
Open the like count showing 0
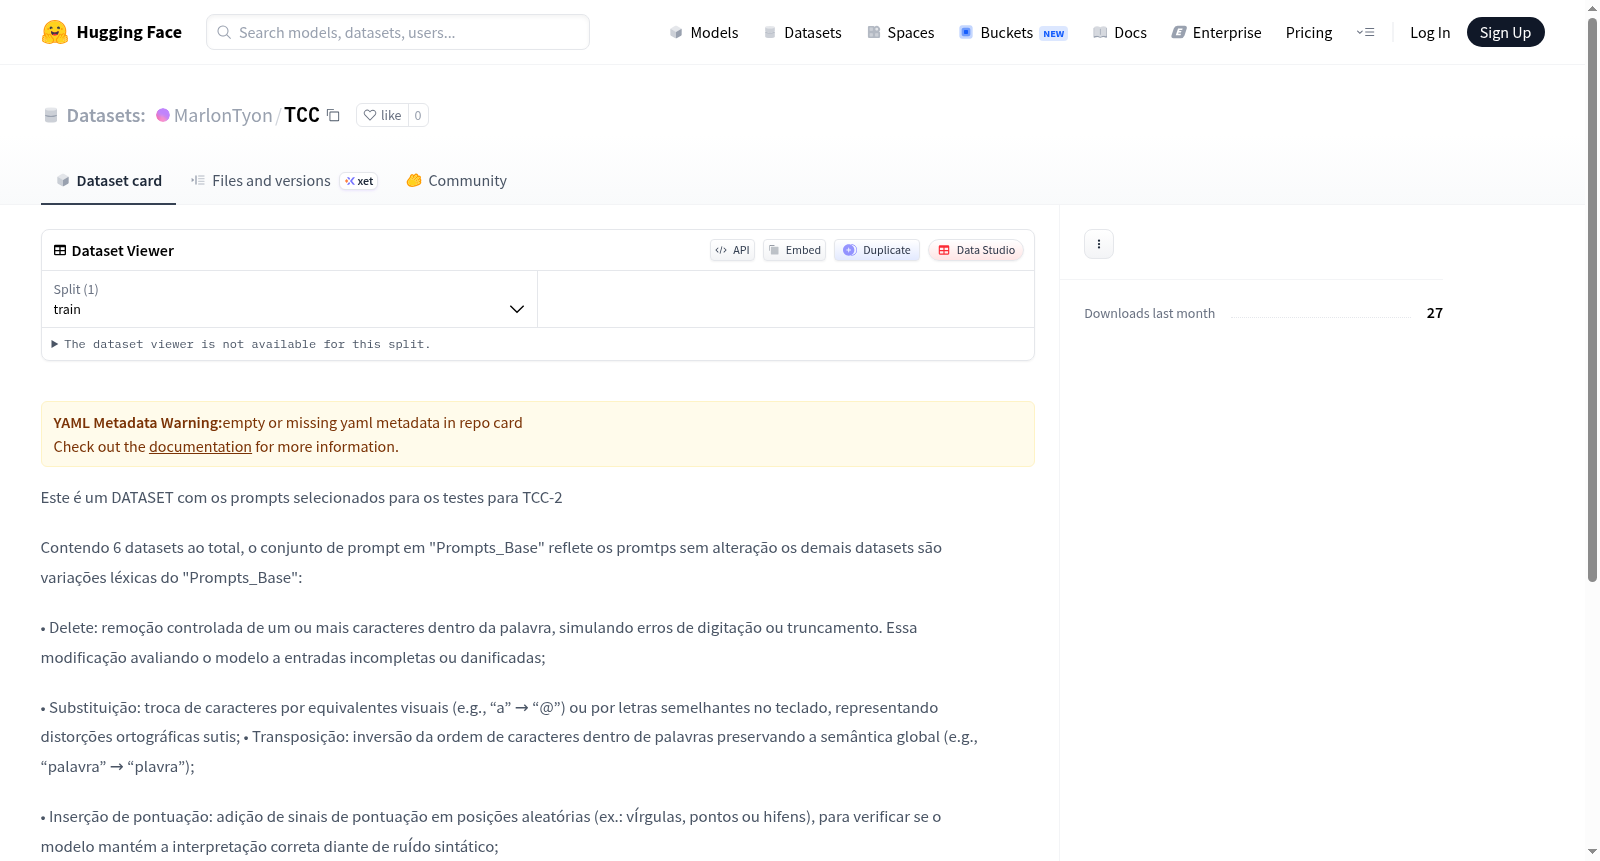pyautogui.click(x=418, y=115)
